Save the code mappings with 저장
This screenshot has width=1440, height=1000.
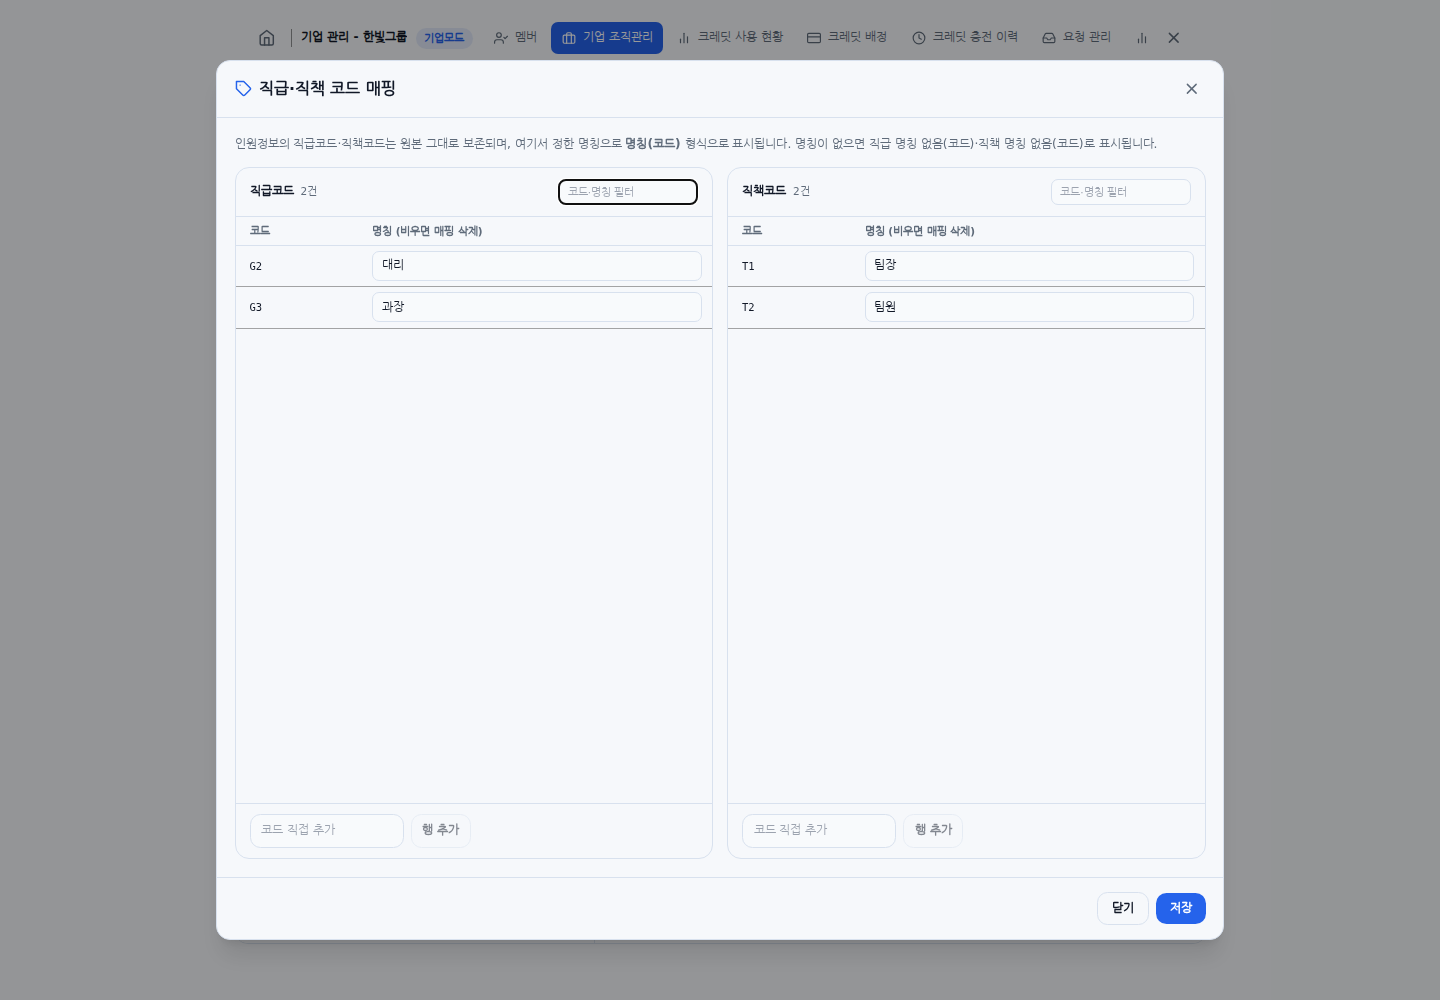click(1181, 908)
